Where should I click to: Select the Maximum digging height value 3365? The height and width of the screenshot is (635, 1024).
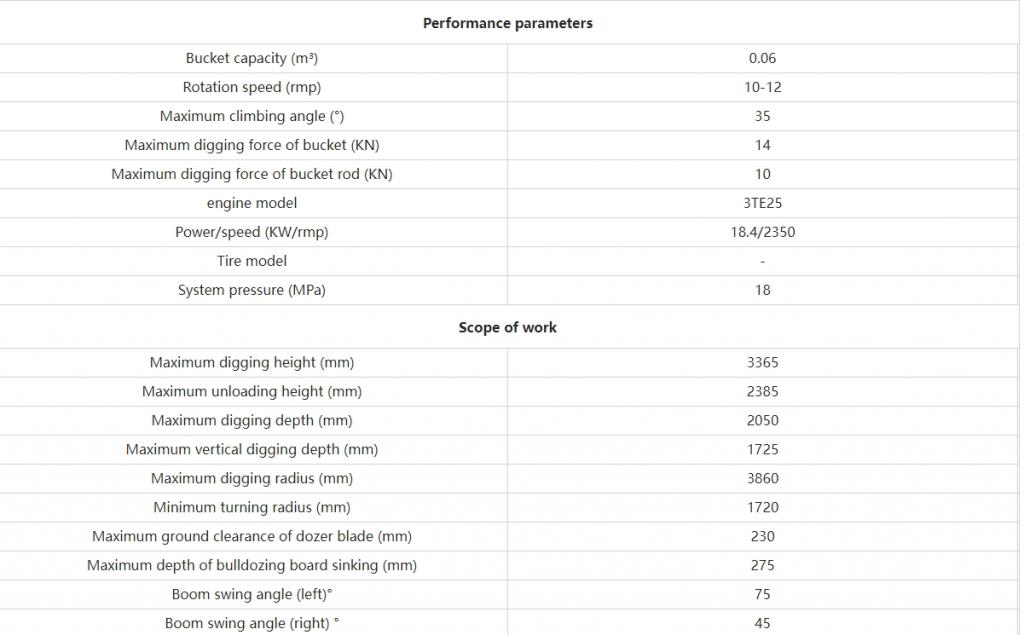pyautogui.click(x=762, y=363)
